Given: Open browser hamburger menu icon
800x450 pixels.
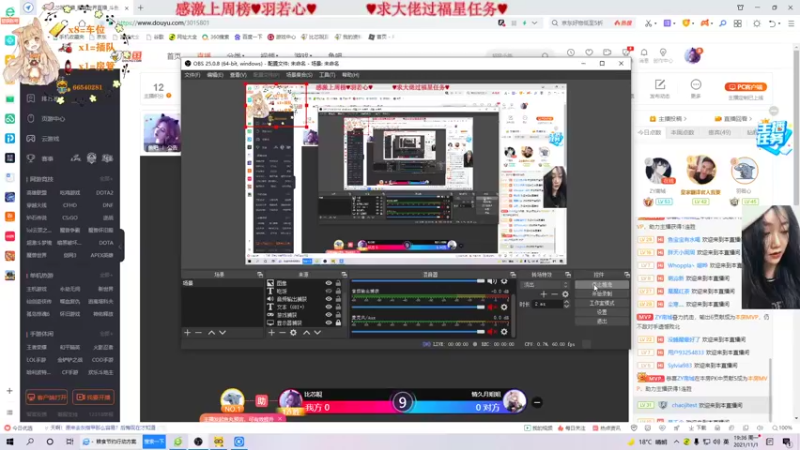Looking at the screenshot, I should (791, 23).
